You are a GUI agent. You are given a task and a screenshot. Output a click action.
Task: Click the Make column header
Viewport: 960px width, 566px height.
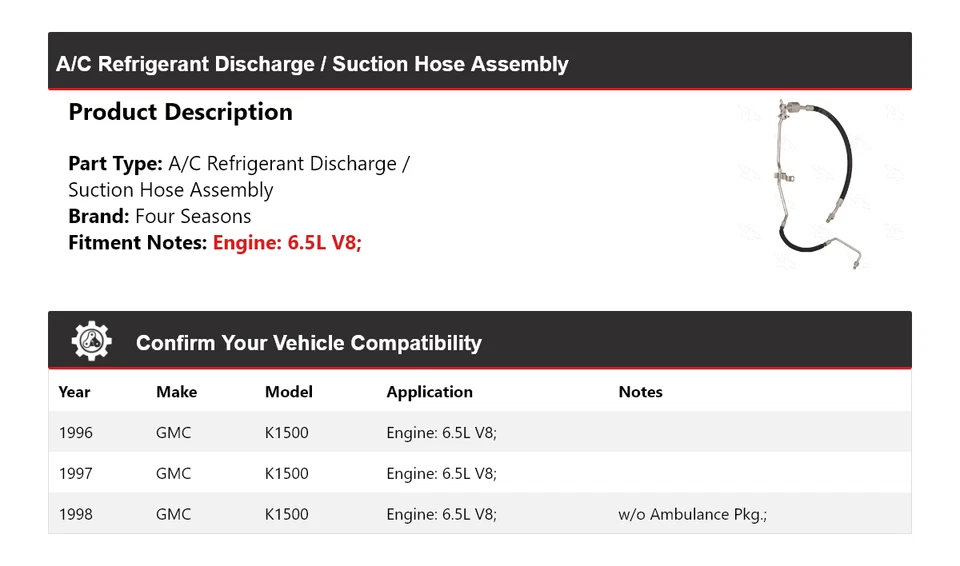(176, 392)
